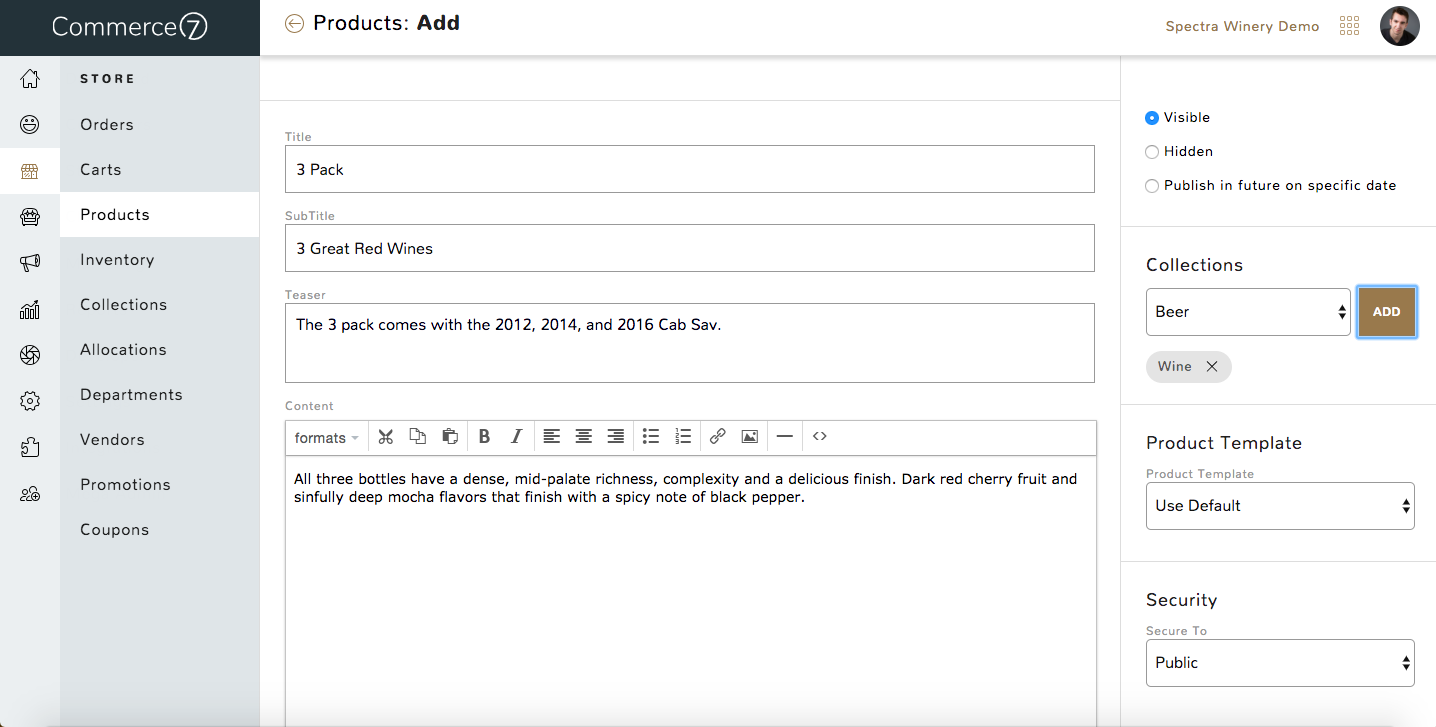Insert a horizontal line

pyautogui.click(x=785, y=437)
